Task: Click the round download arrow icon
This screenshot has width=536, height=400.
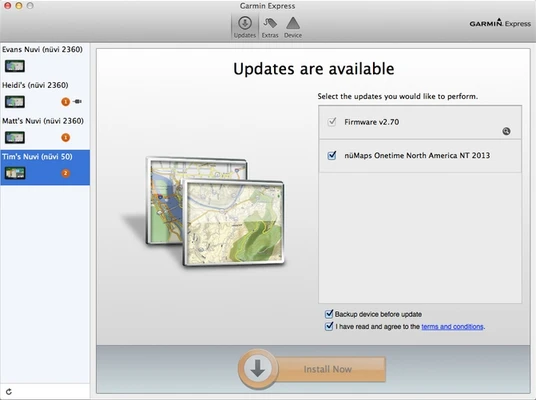Action: point(258,369)
